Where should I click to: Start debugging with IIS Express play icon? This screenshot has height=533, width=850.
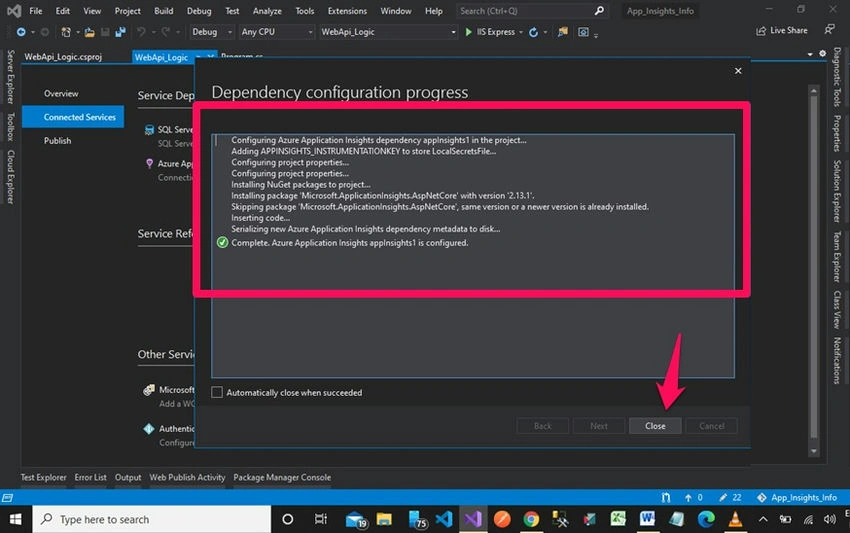(x=468, y=32)
